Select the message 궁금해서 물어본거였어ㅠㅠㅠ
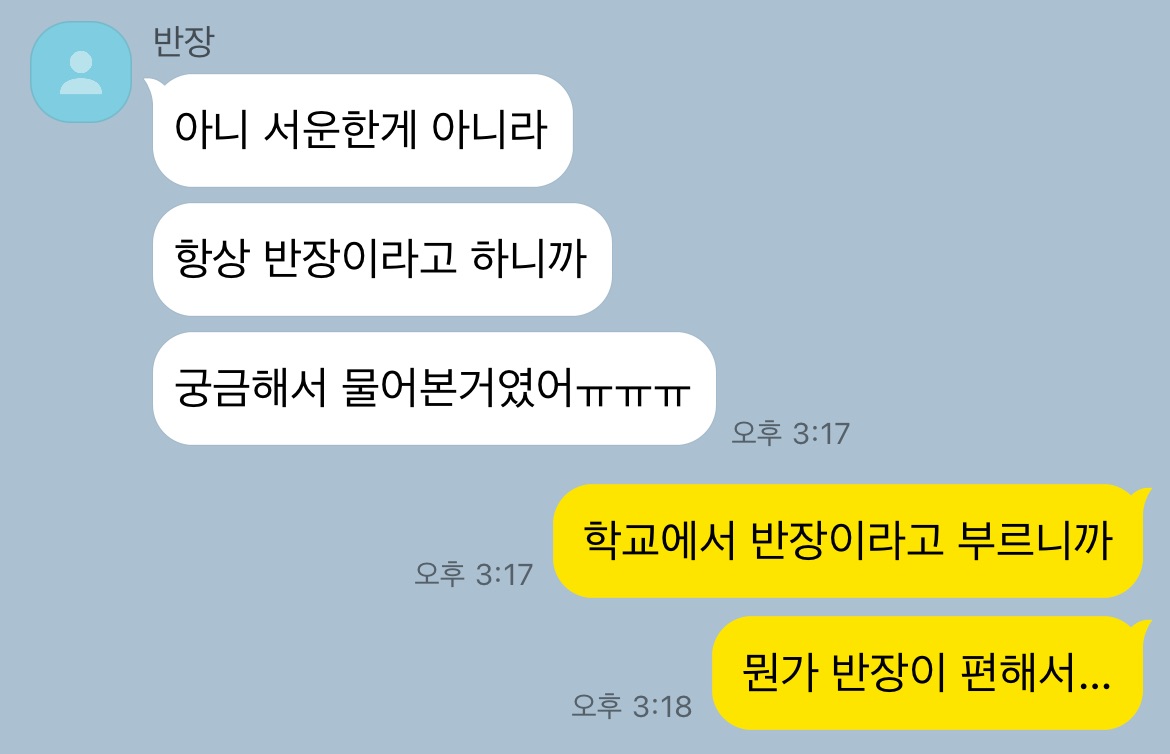Screen dimensions: 1170x754 pyautogui.click(x=434, y=389)
